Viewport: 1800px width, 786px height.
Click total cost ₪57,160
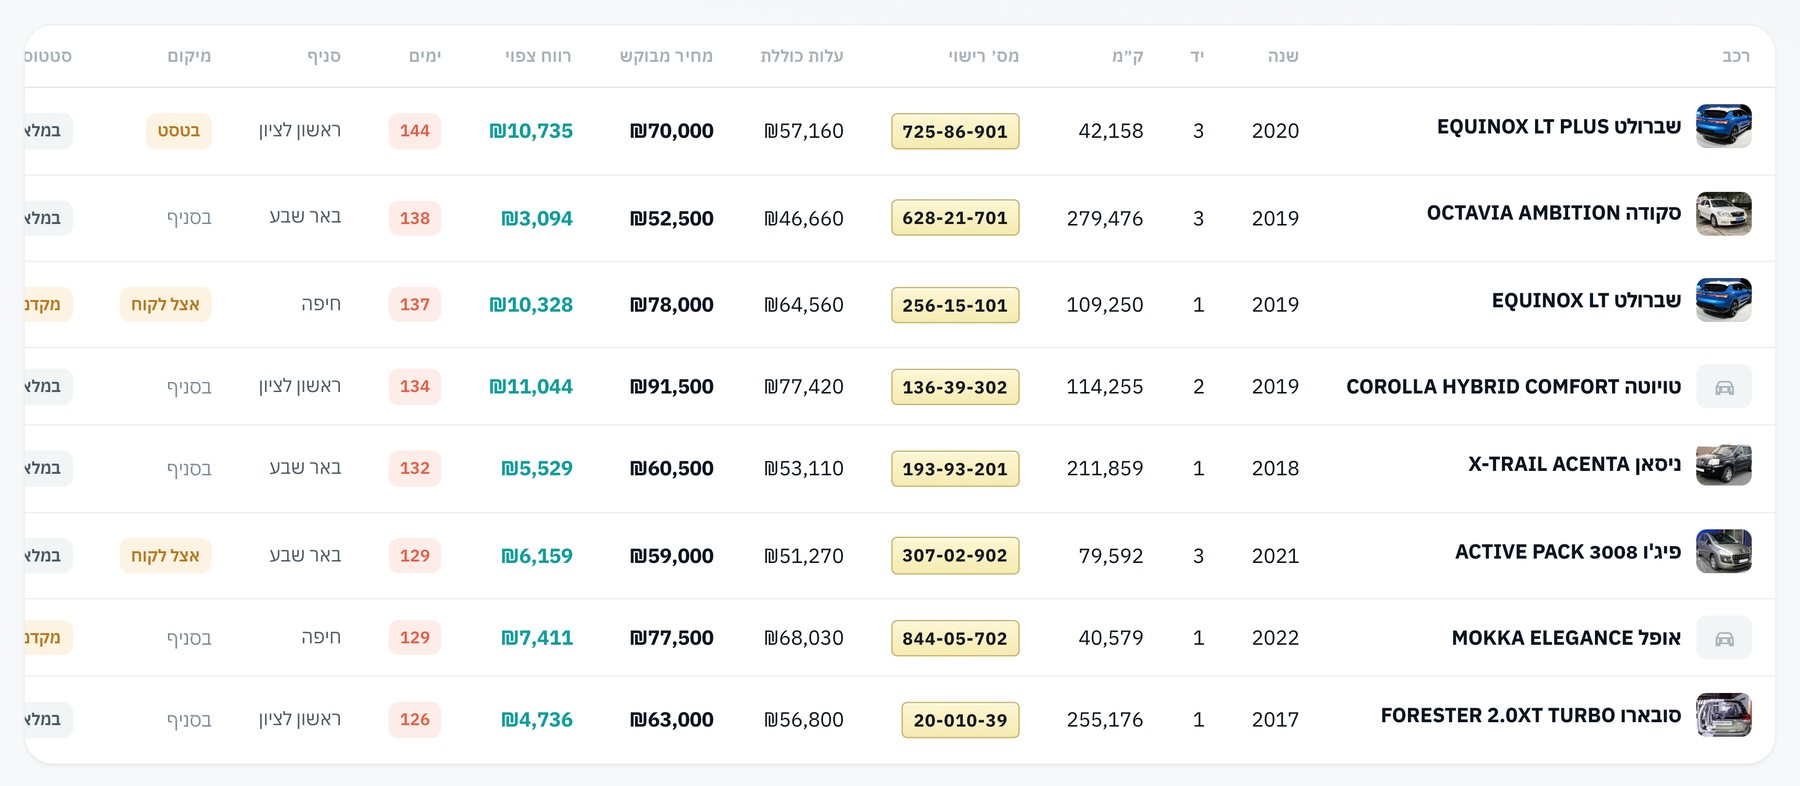[x=804, y=131]
